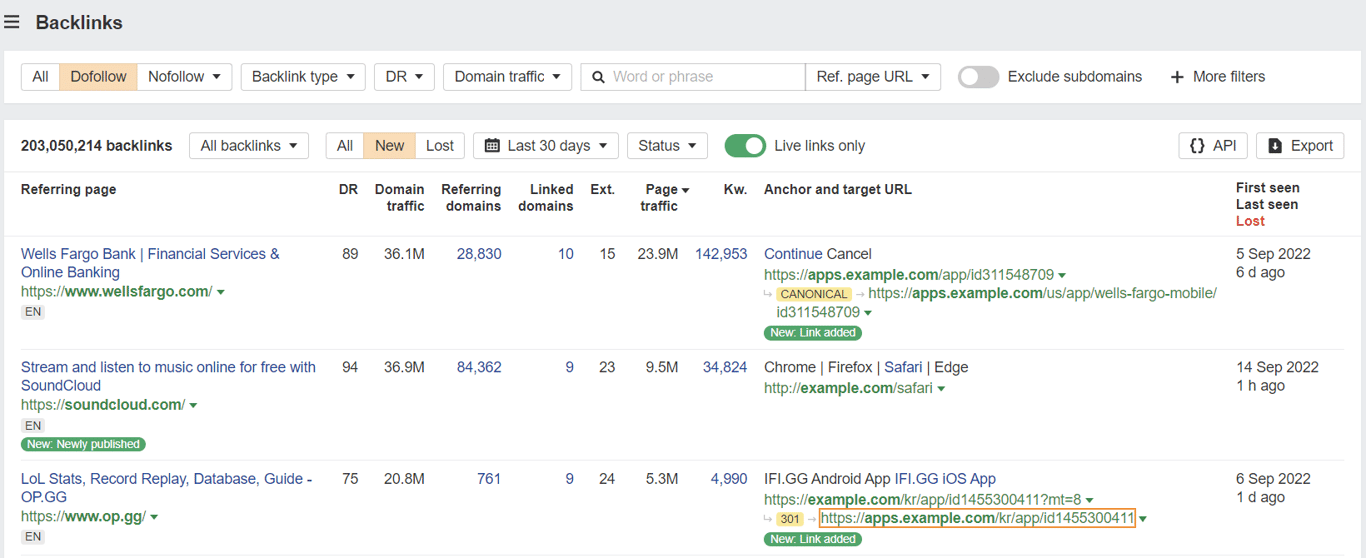This screenshot has width=1366, height=558.
Task: Click the Word or phrase search field
Action: click(x=704, y=77)
